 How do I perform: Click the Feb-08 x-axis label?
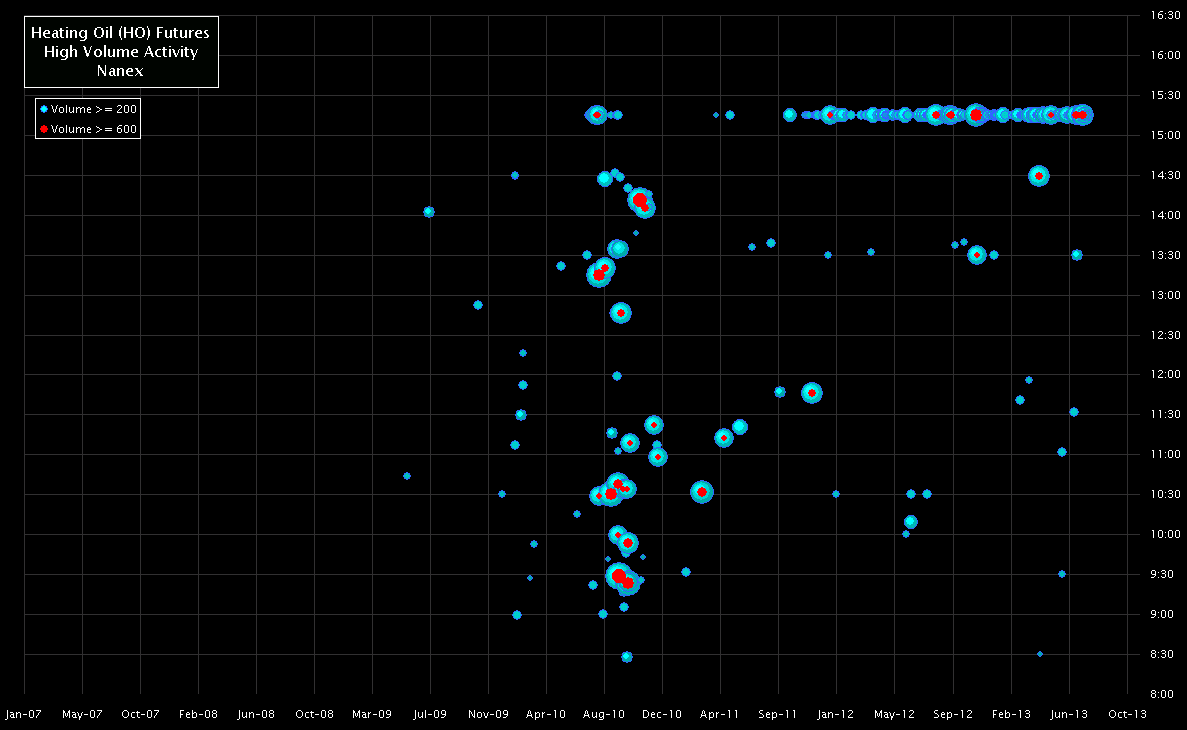[198, 714]
